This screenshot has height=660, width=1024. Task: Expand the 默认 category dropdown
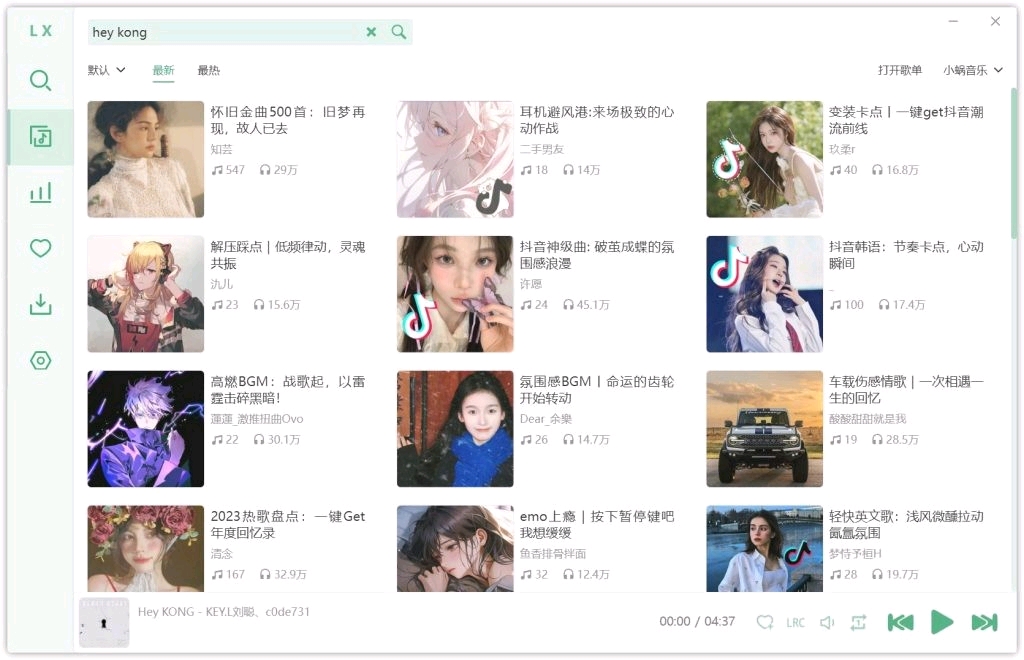tap(107, 70)
